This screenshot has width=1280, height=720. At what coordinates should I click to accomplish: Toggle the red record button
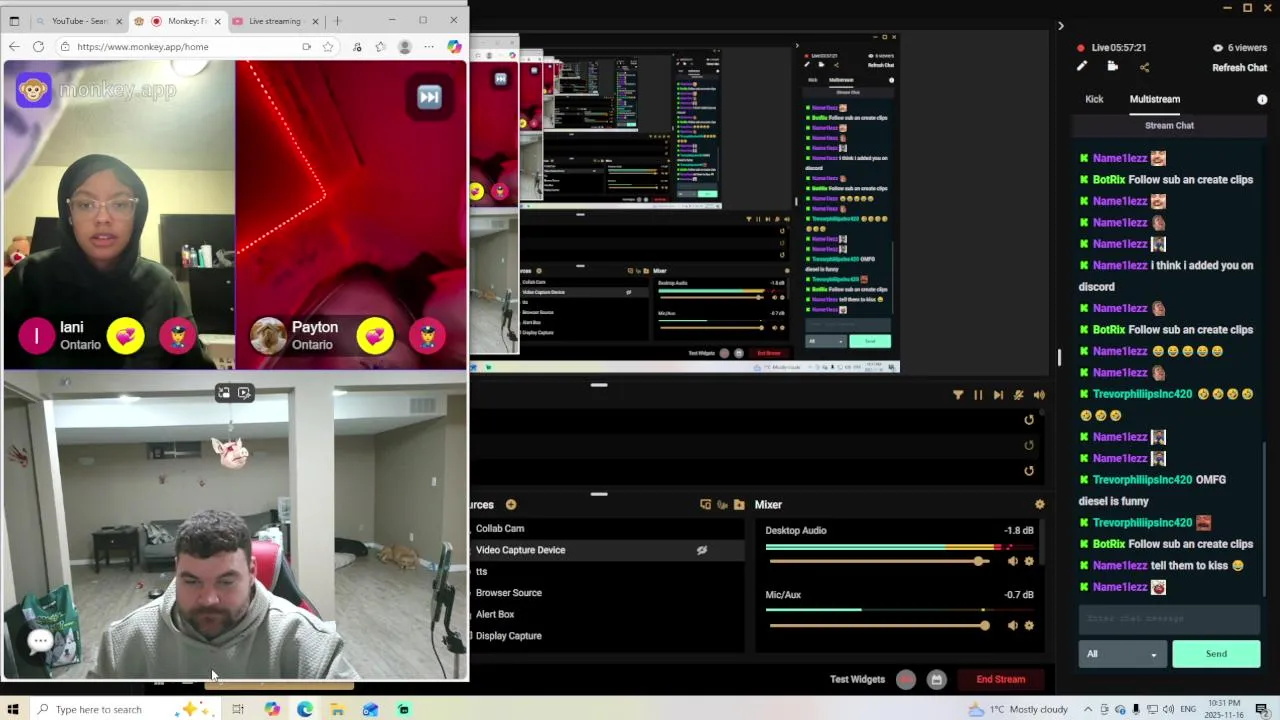[x=906, y=680]
